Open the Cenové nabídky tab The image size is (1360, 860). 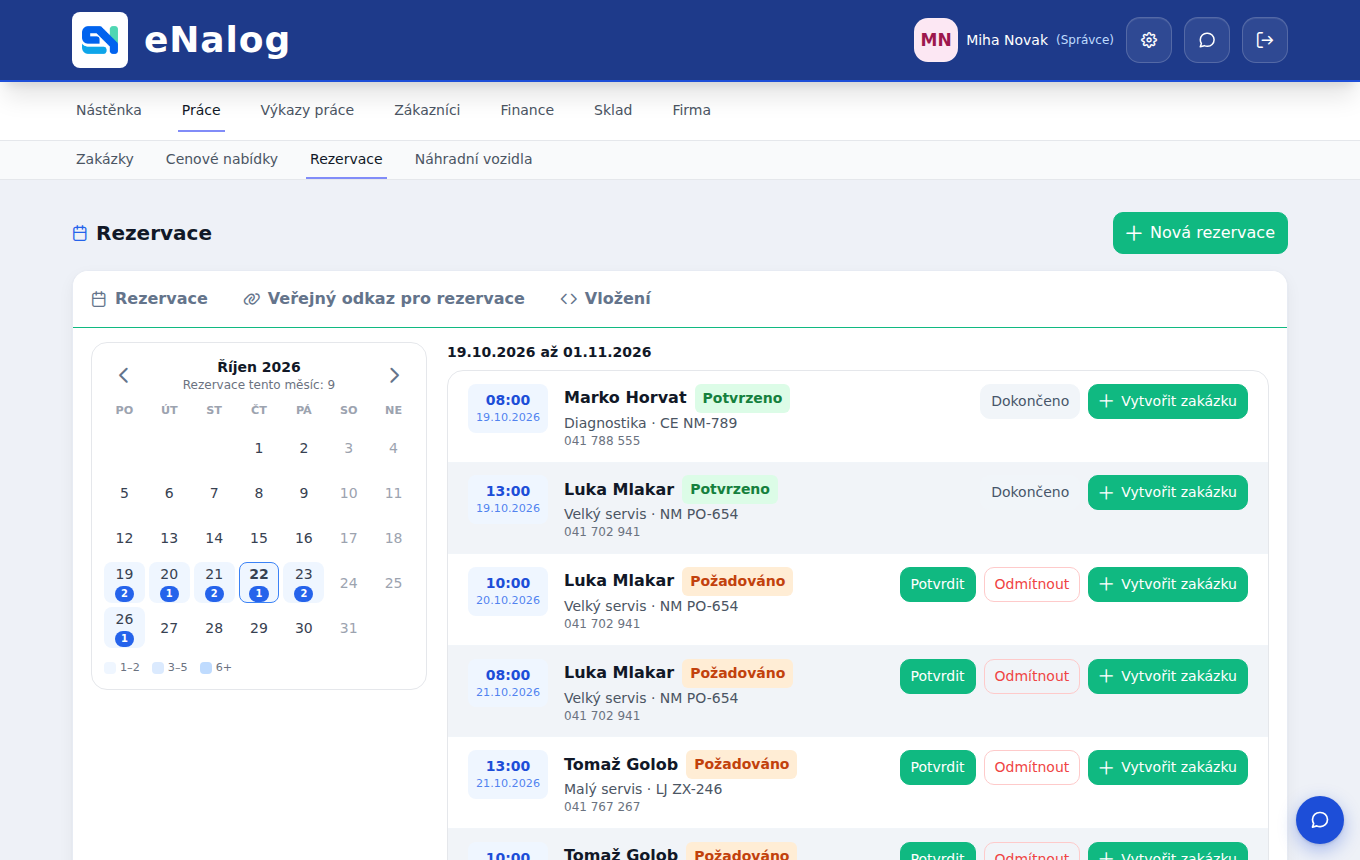point(222,159)
